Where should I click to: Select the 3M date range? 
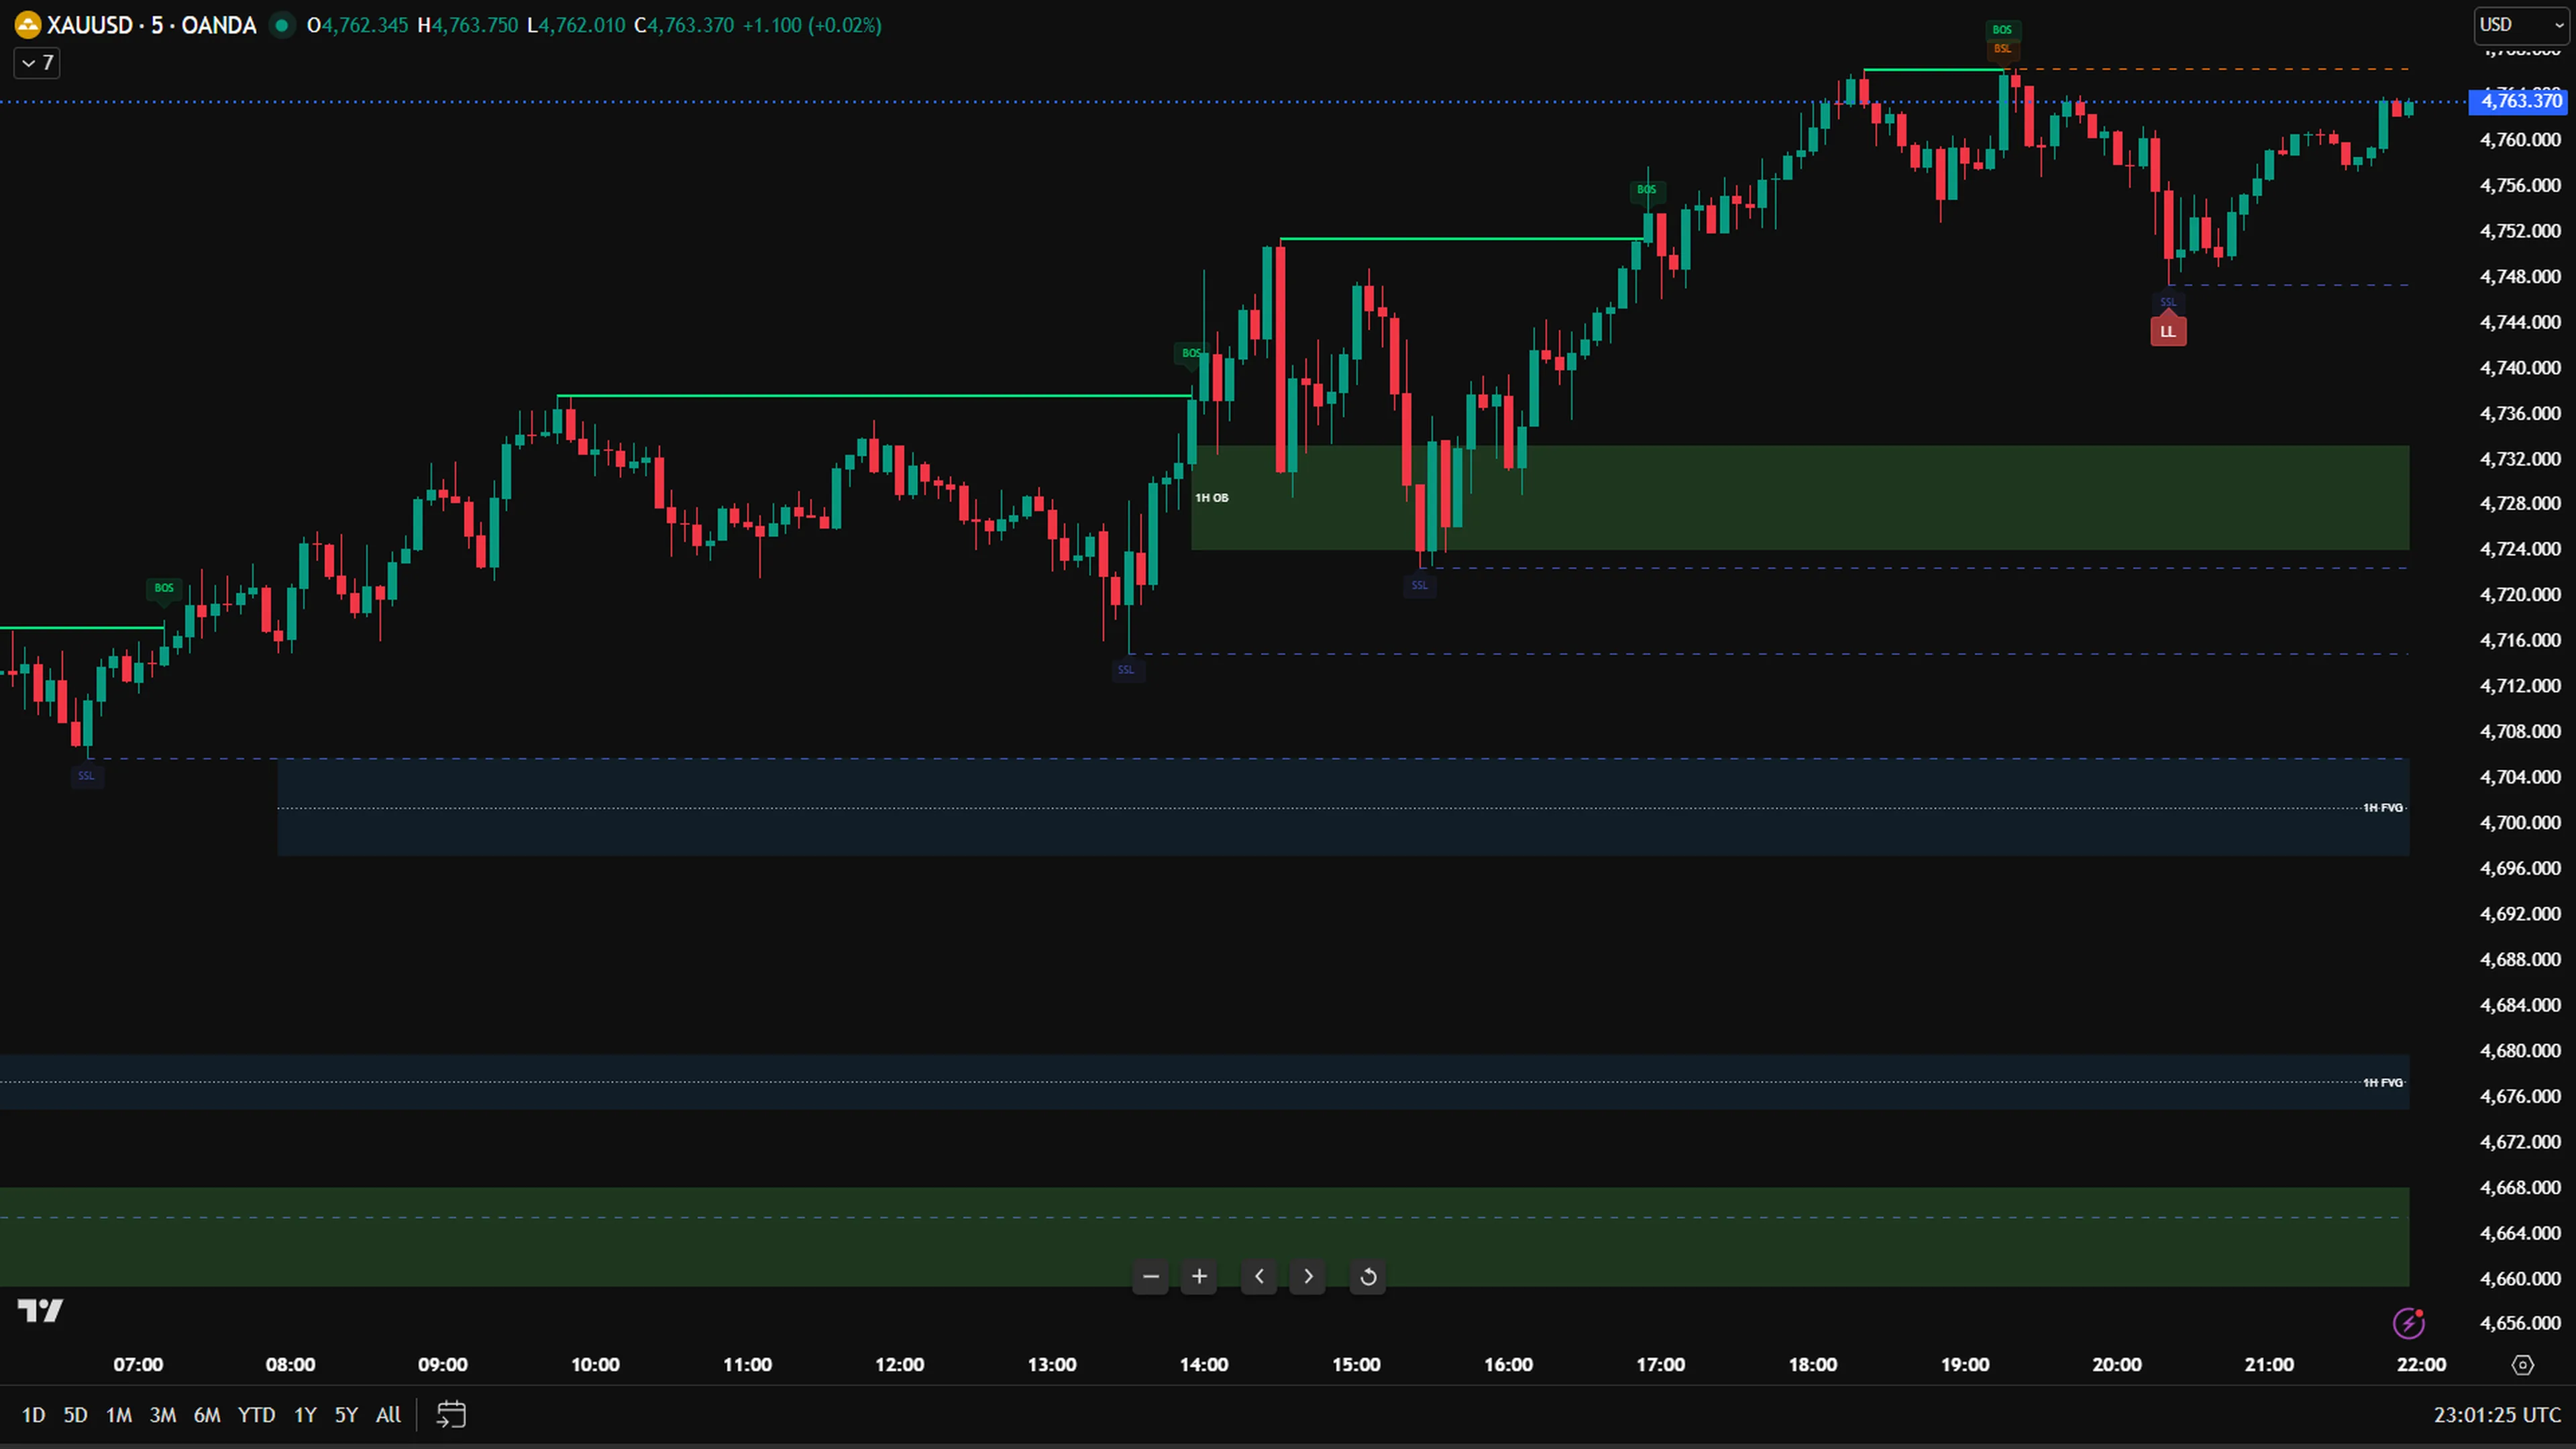tap(163, 1415)
